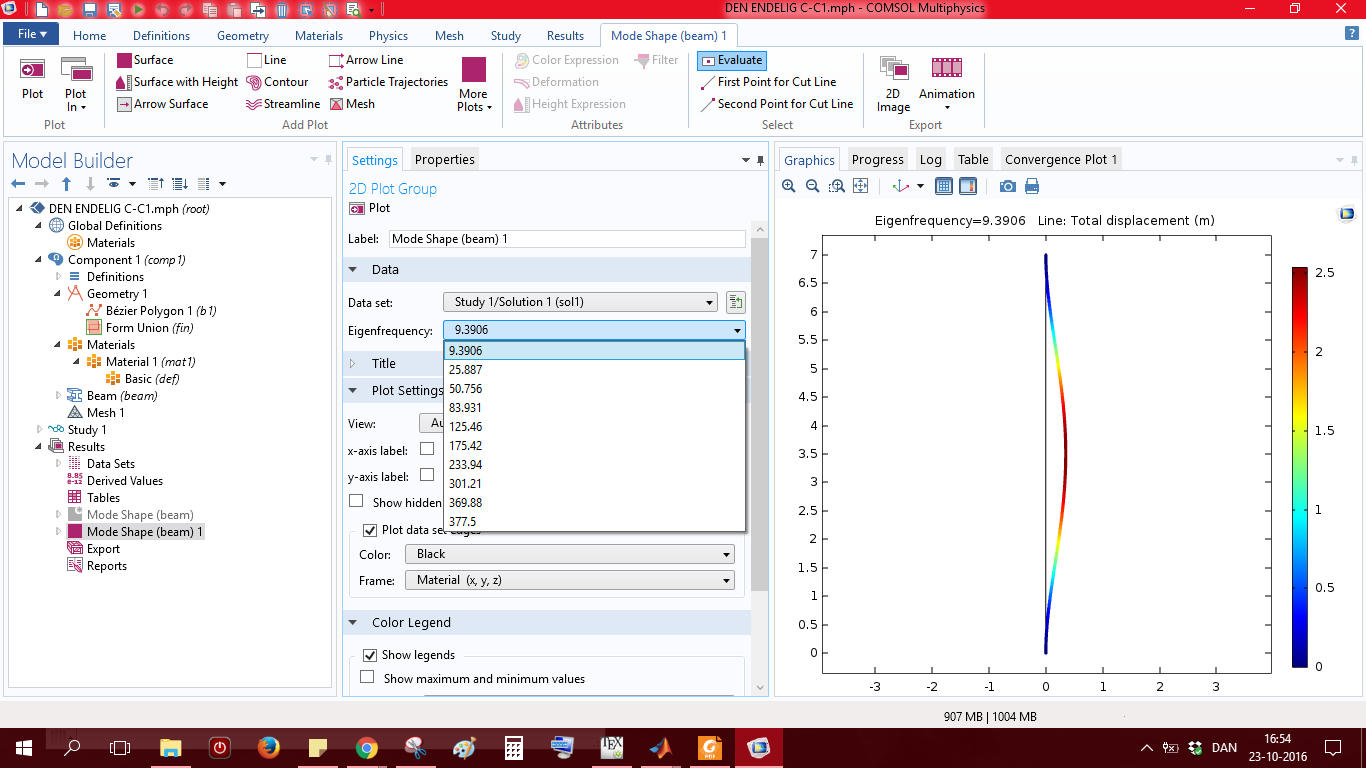Image resolution: width=1366 pixels, height=768 pixels.
Task: Open the Data set dropdown
Action: pyautogui.click(x=580, y=302)
